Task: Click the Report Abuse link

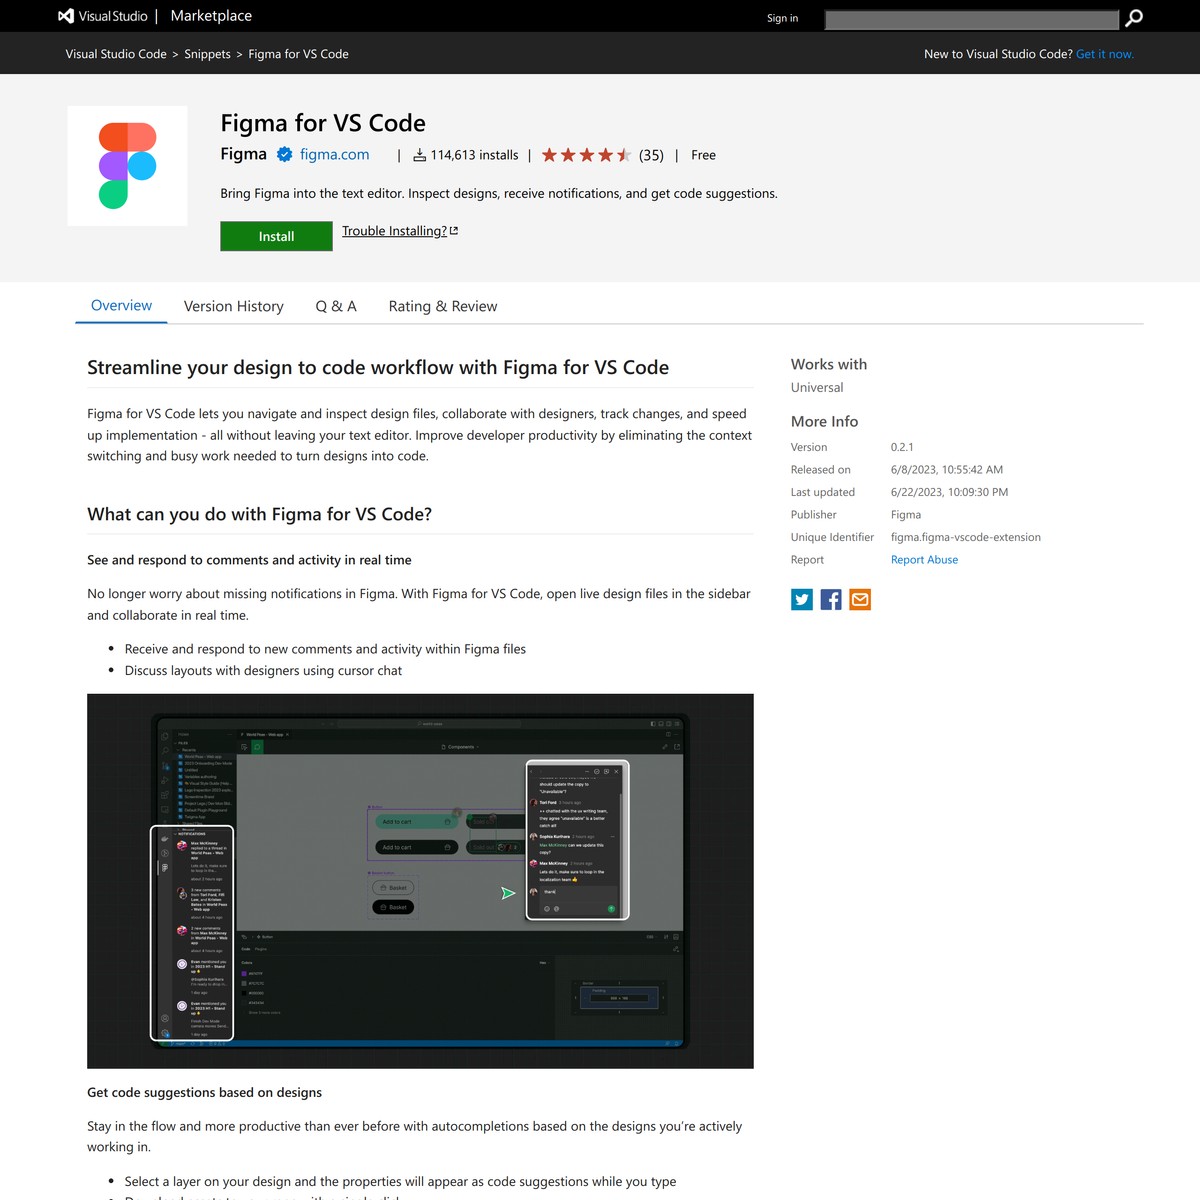Action: pyautogui.click(x=923, y=559)
